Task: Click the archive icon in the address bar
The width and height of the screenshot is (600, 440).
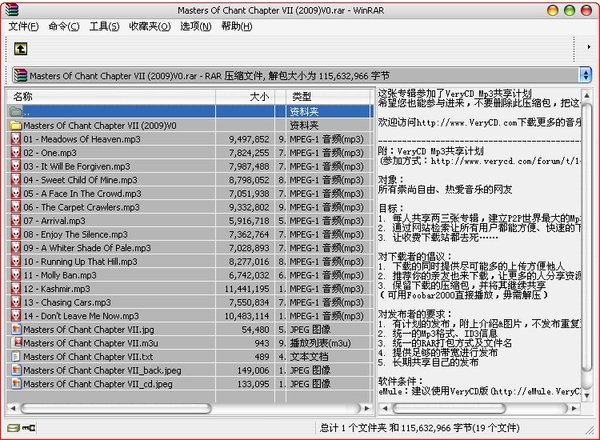Action: click(20, 75)
